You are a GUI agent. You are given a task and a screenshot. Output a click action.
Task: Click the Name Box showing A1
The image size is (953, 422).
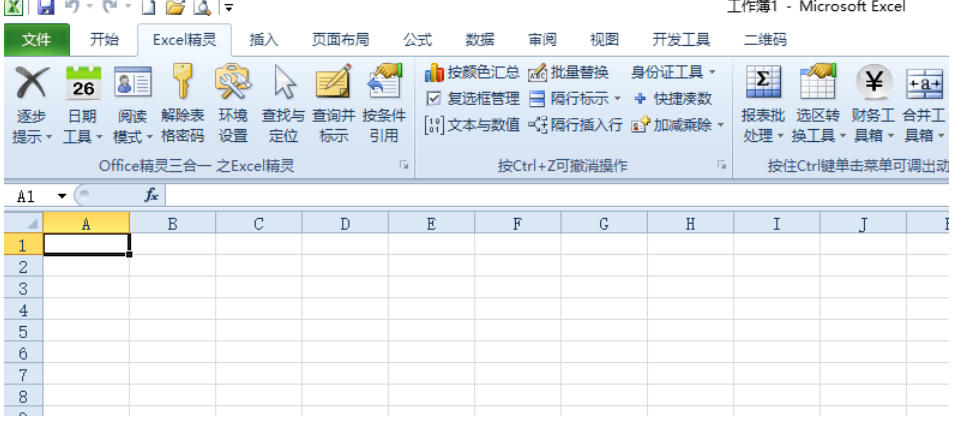point(30,196)
